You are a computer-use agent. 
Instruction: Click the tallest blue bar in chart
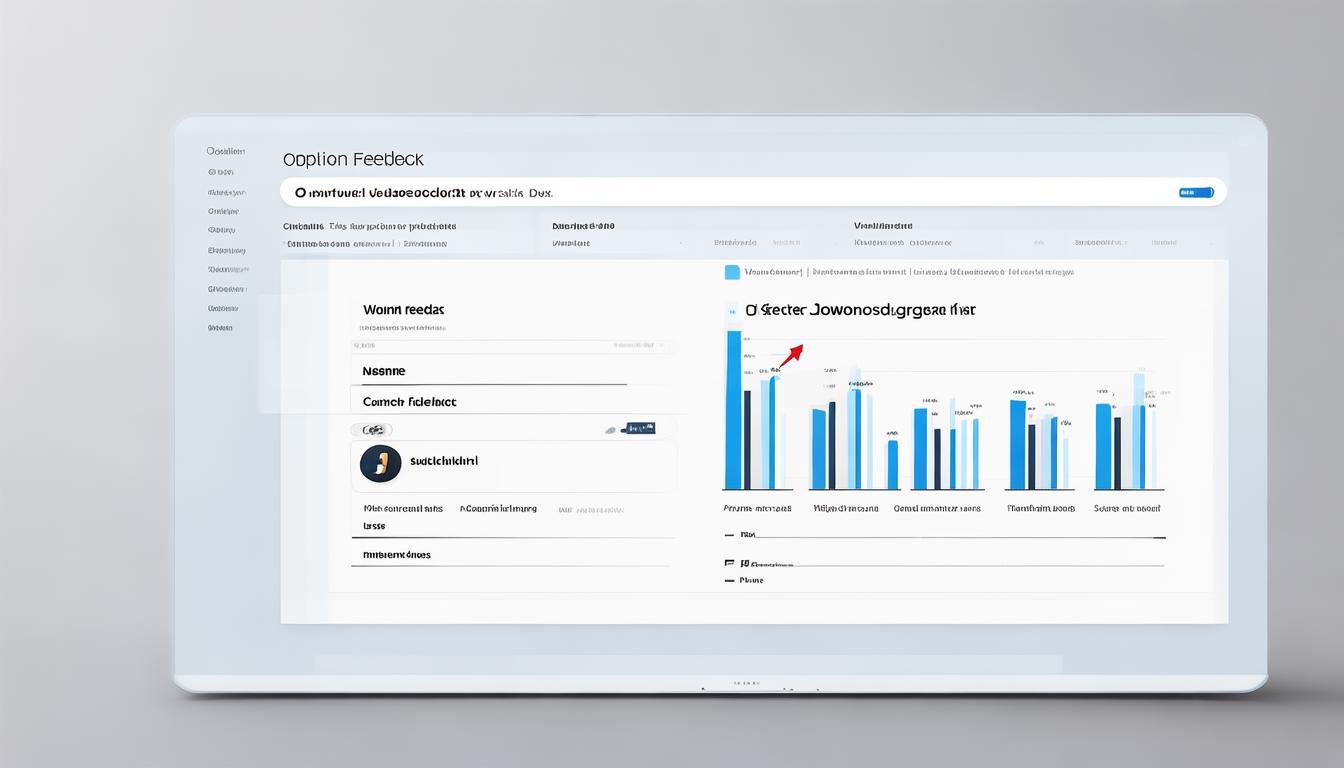pyautogui.click(x=734, y=409)
